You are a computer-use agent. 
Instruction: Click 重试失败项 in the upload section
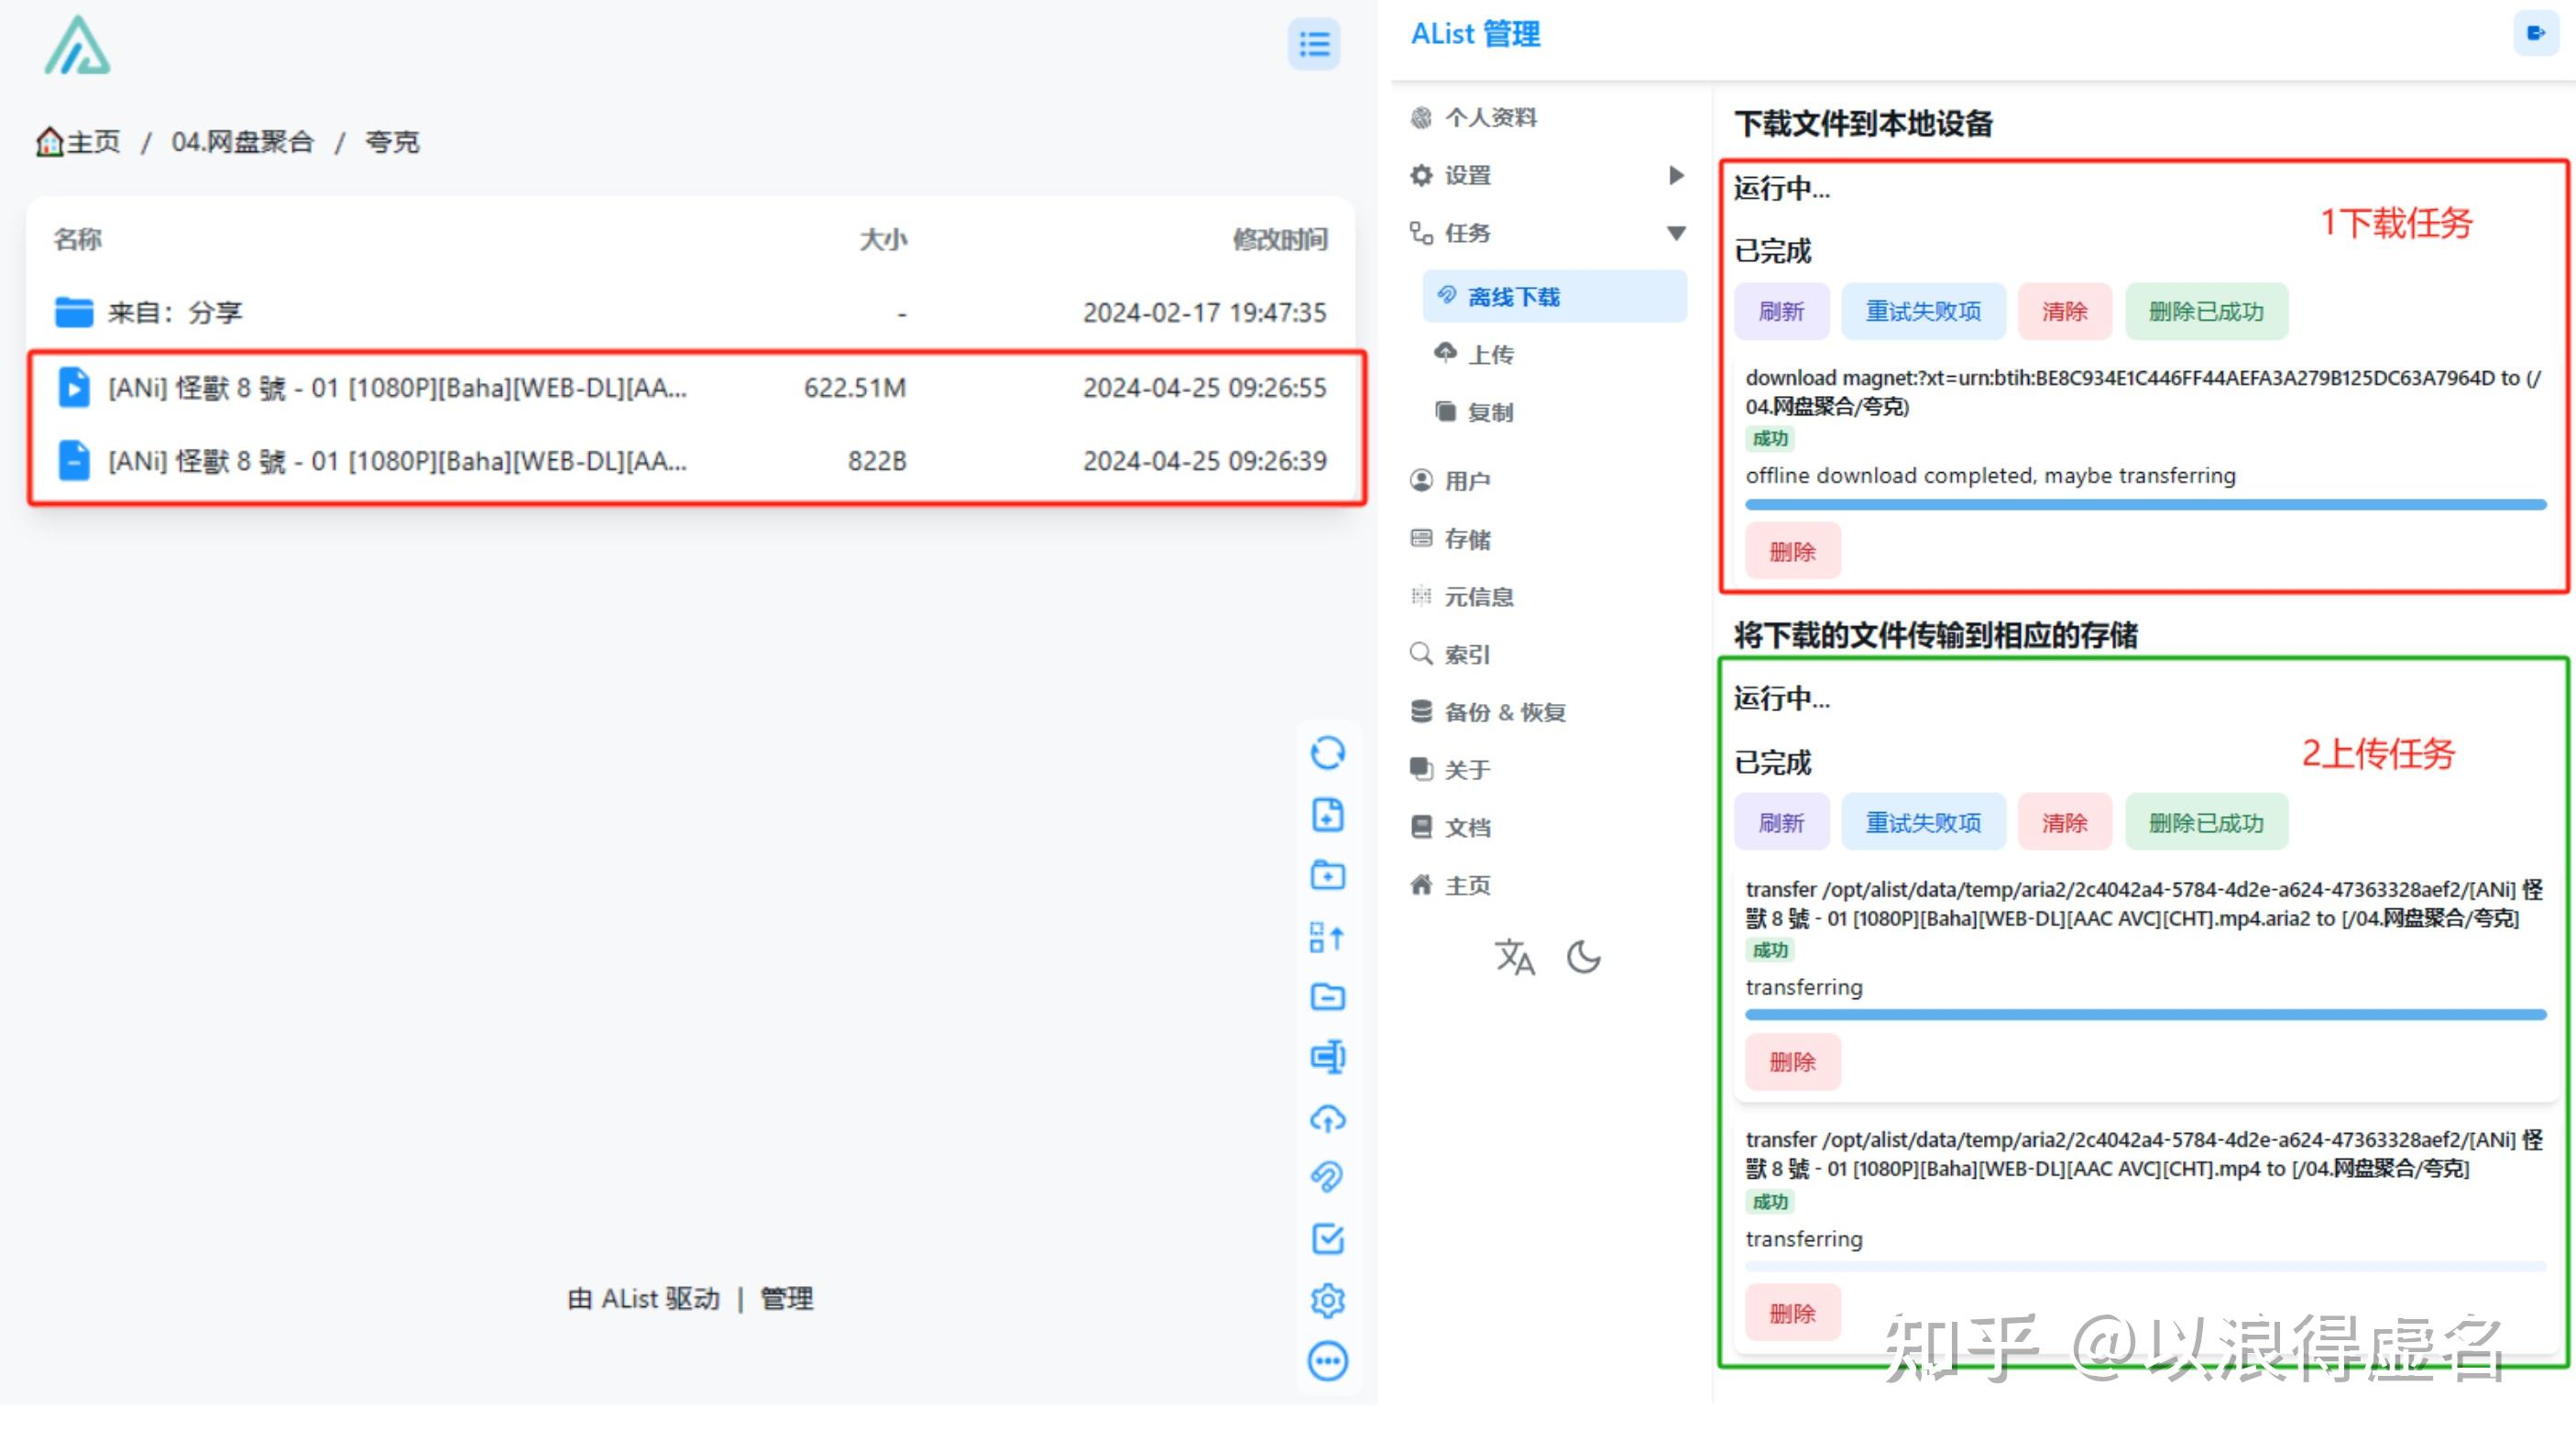pyautogui.click(x=1923, y=822)
